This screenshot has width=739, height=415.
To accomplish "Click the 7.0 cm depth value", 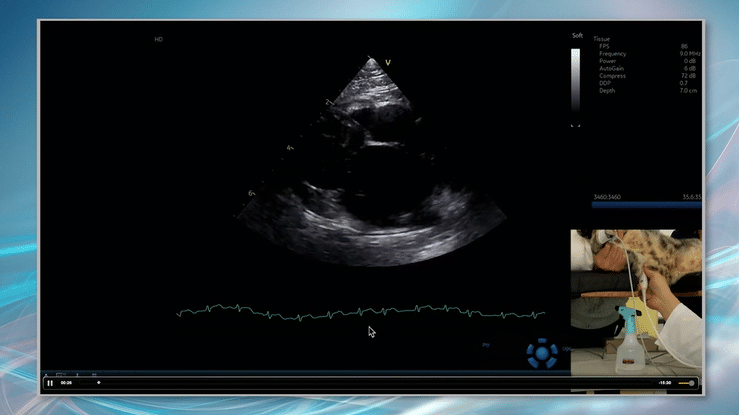I will [x=688, y=90].
